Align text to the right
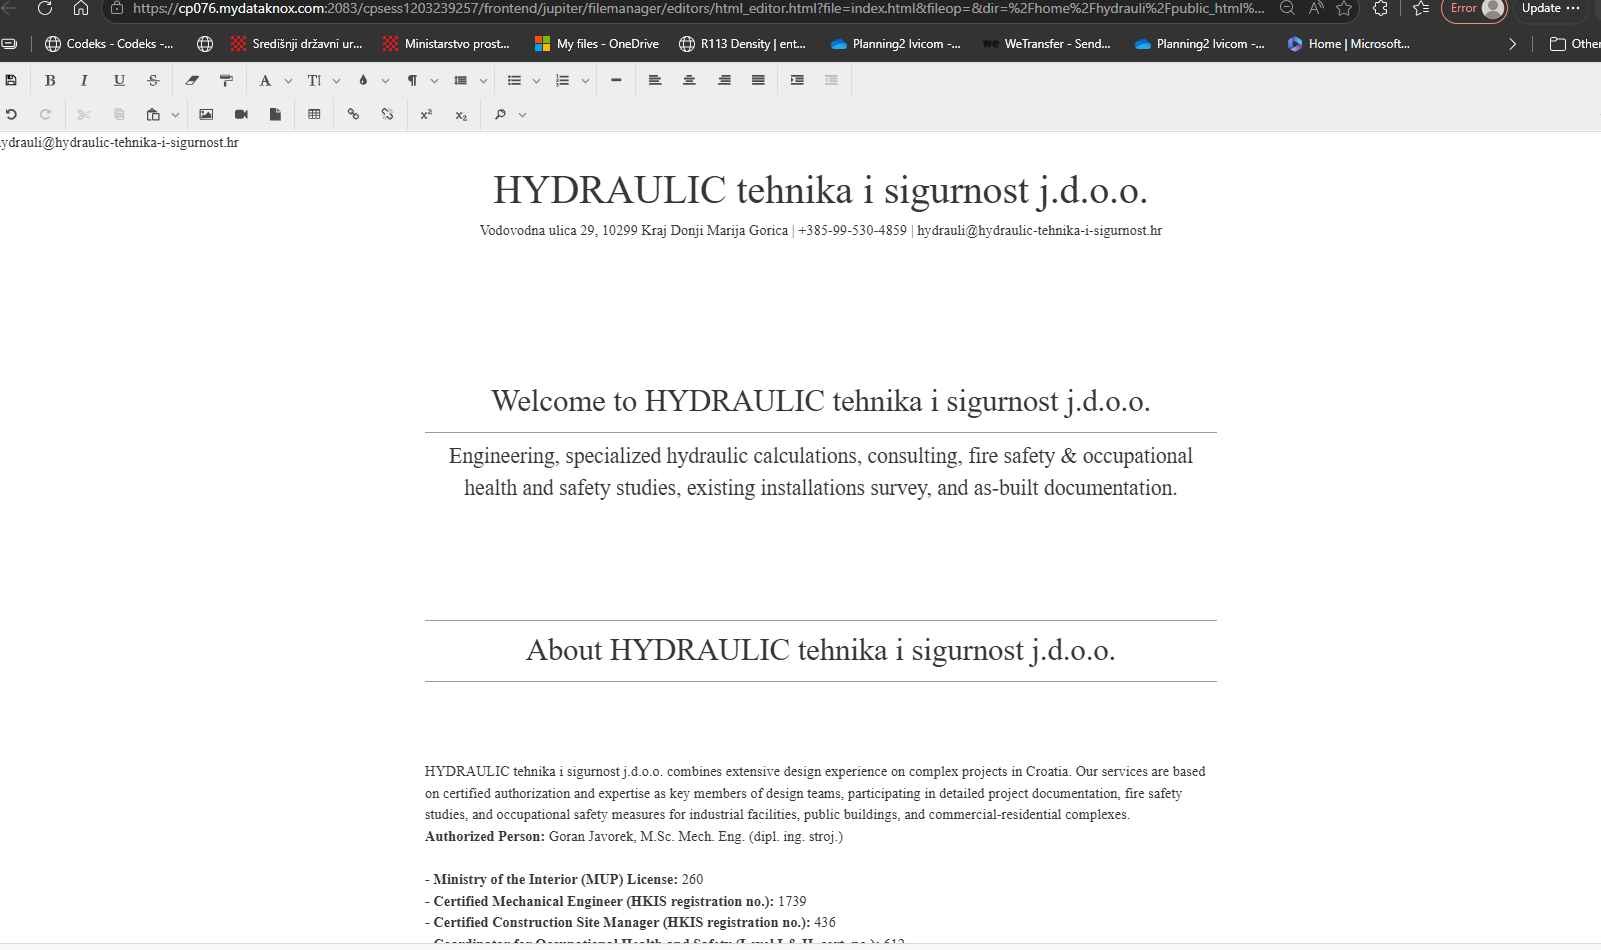This screenshot has height=950, width=1601. (724, 80)
